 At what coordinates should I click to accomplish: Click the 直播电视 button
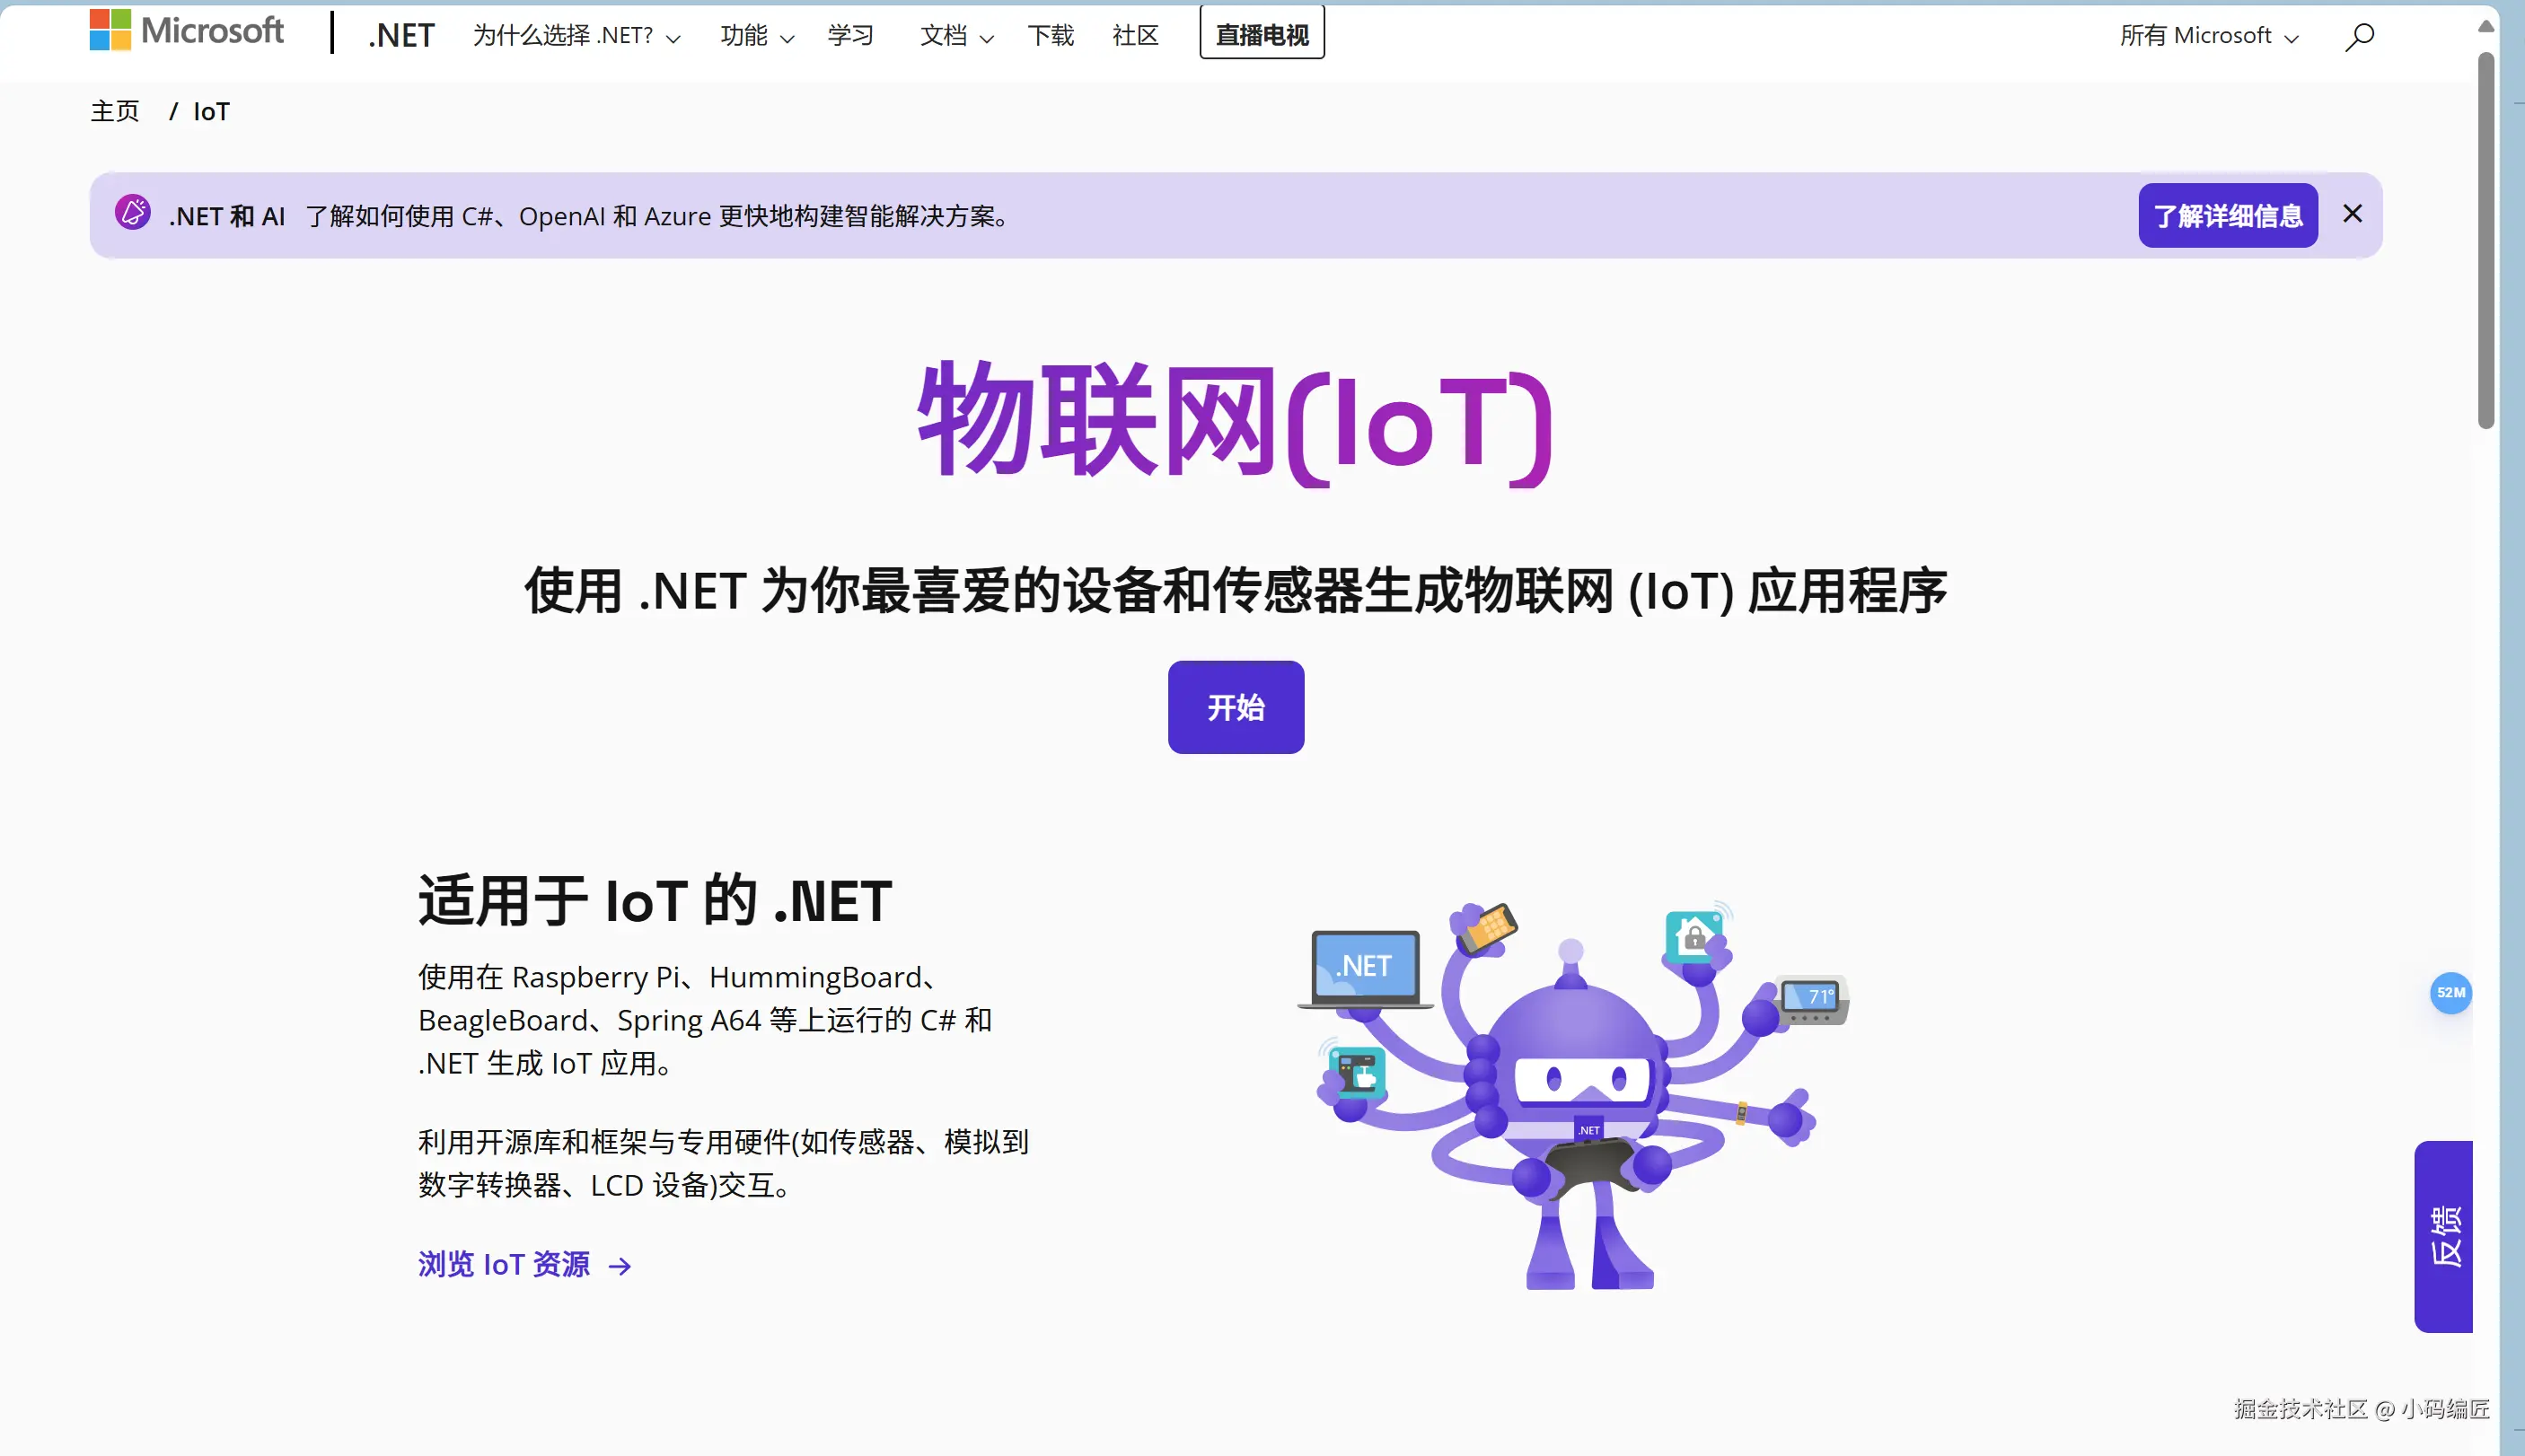[x=1261, y=34]
